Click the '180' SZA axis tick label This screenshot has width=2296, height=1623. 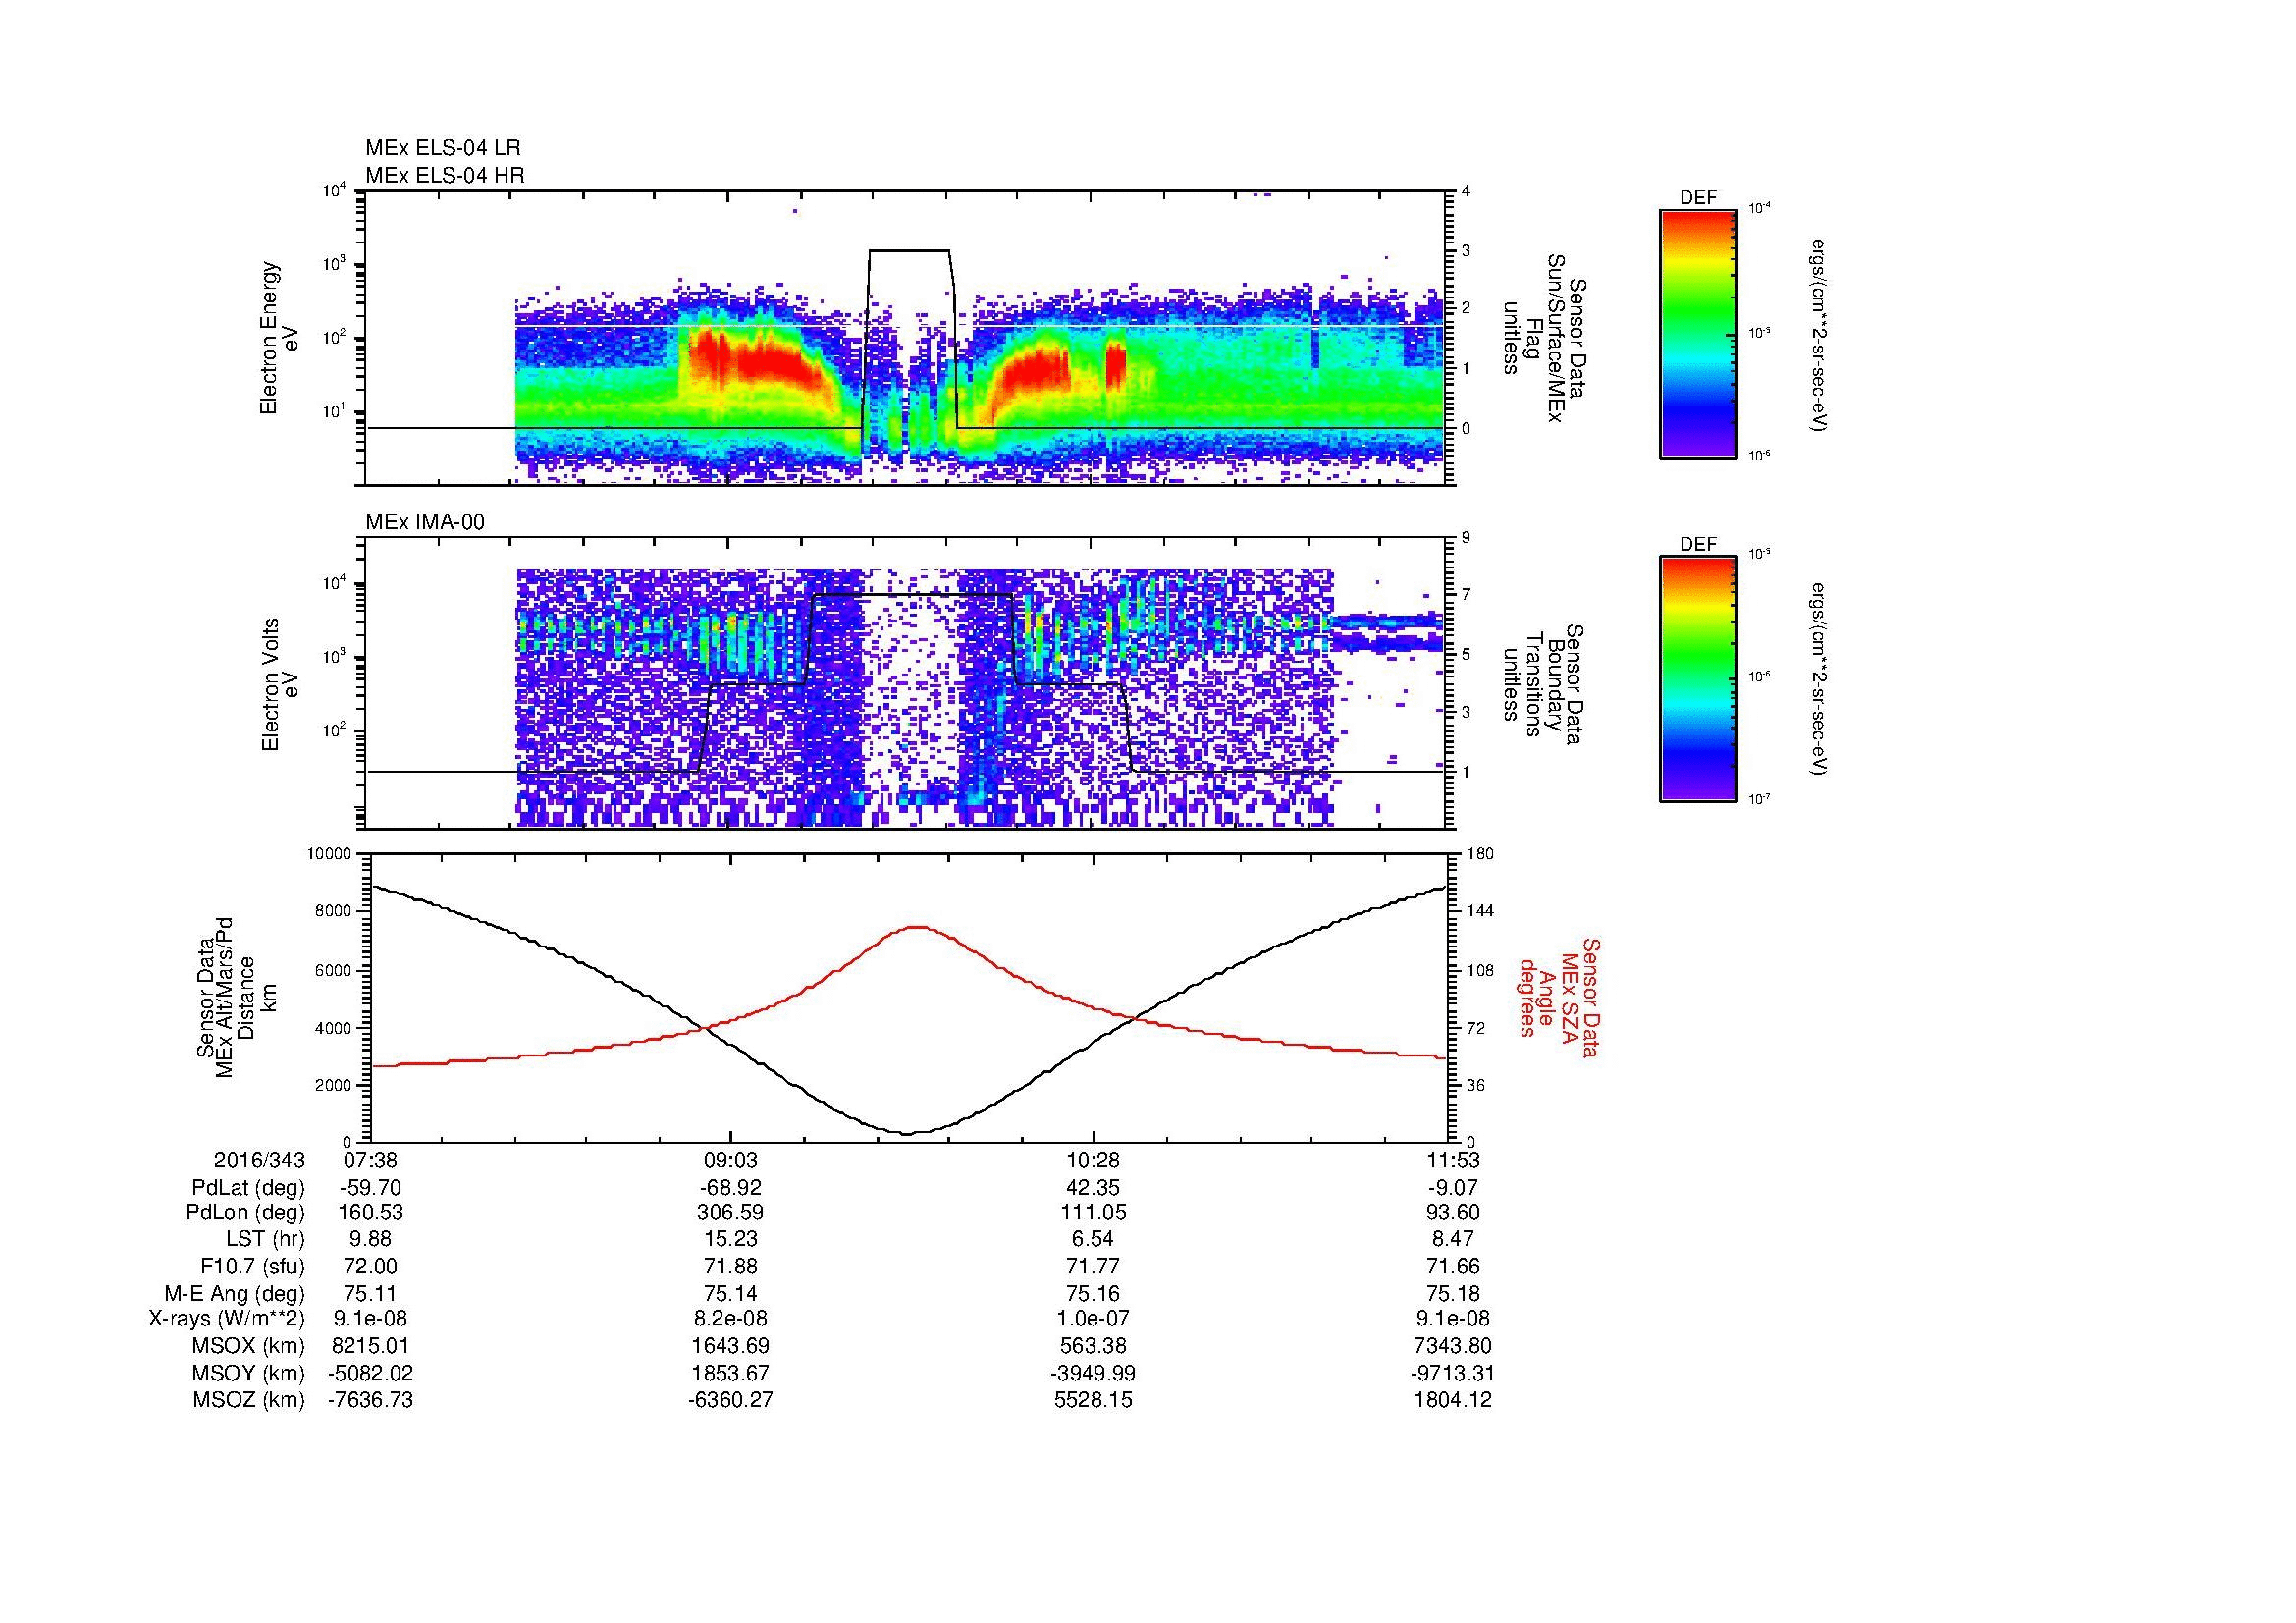[x=1480, y=854]
